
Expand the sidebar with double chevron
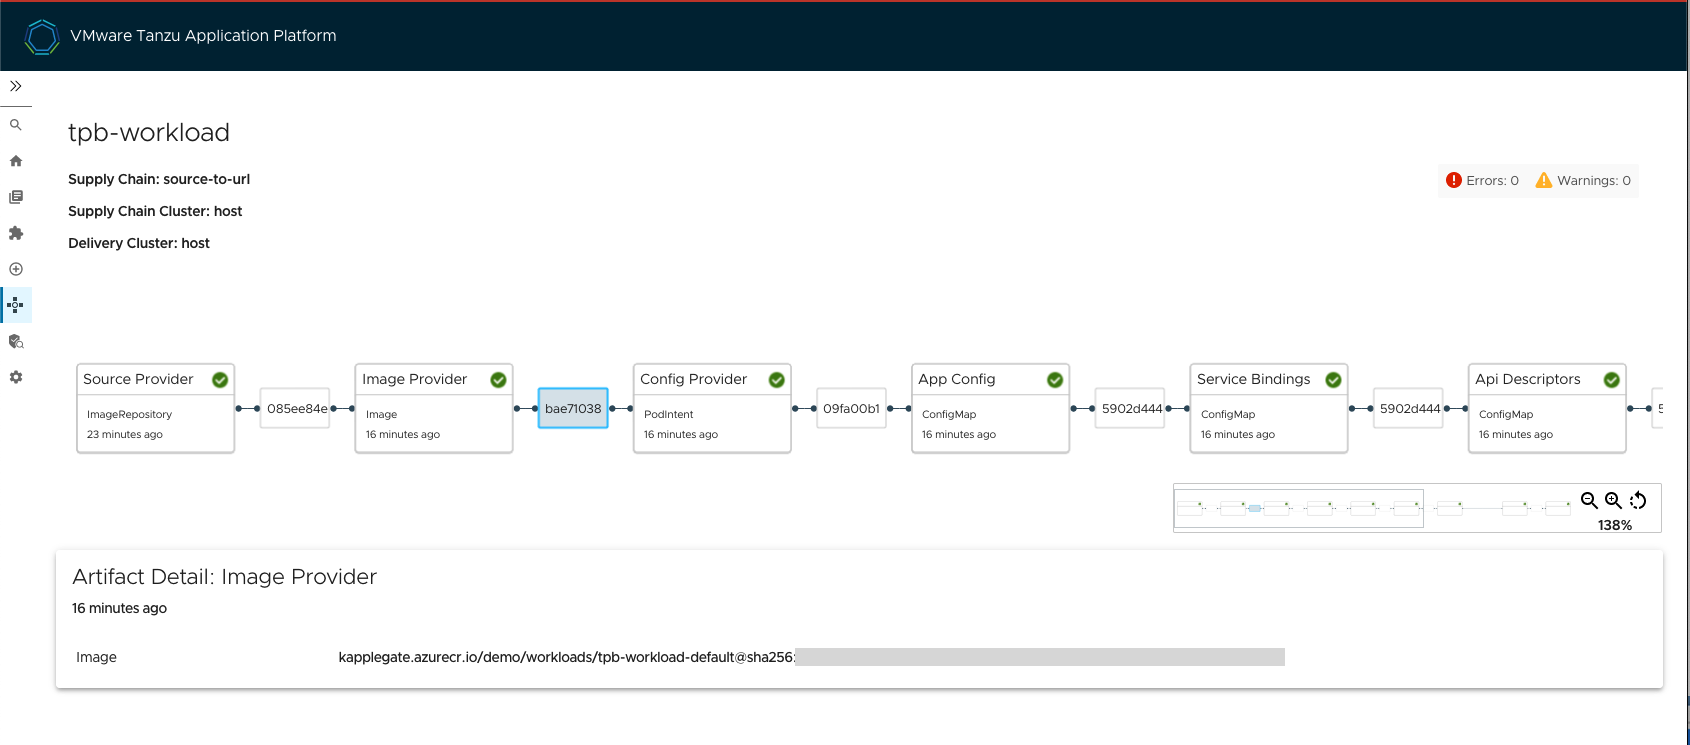click(16, 86)
